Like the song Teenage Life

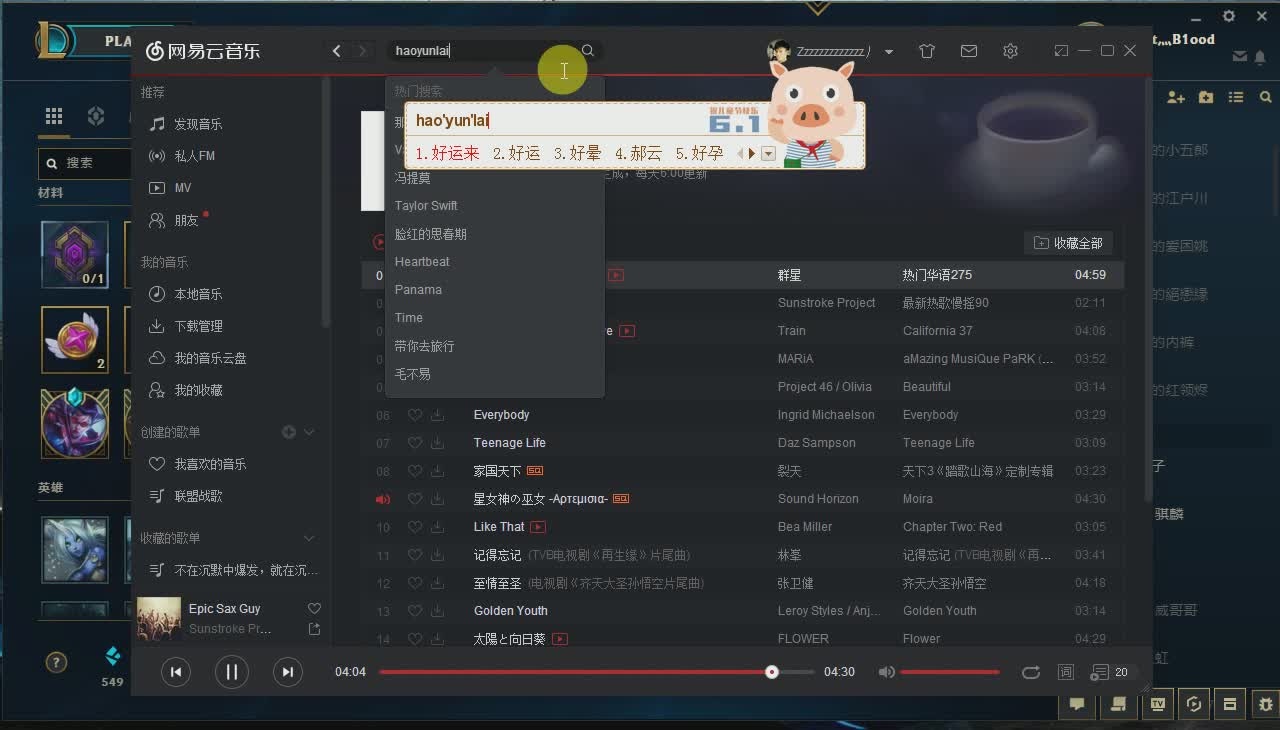point(415,443)
